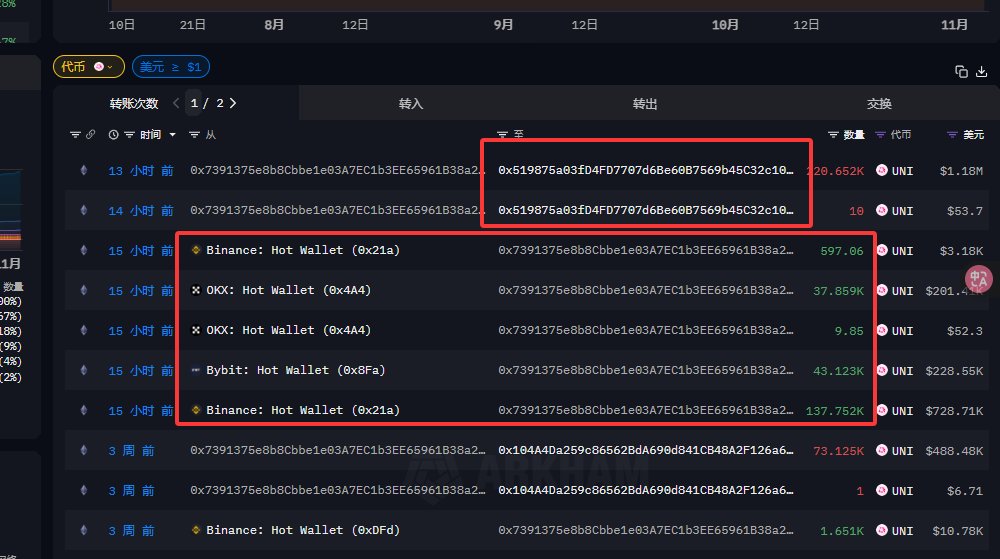Open the 代币 token filter dropdown

[x=89, y=67]
